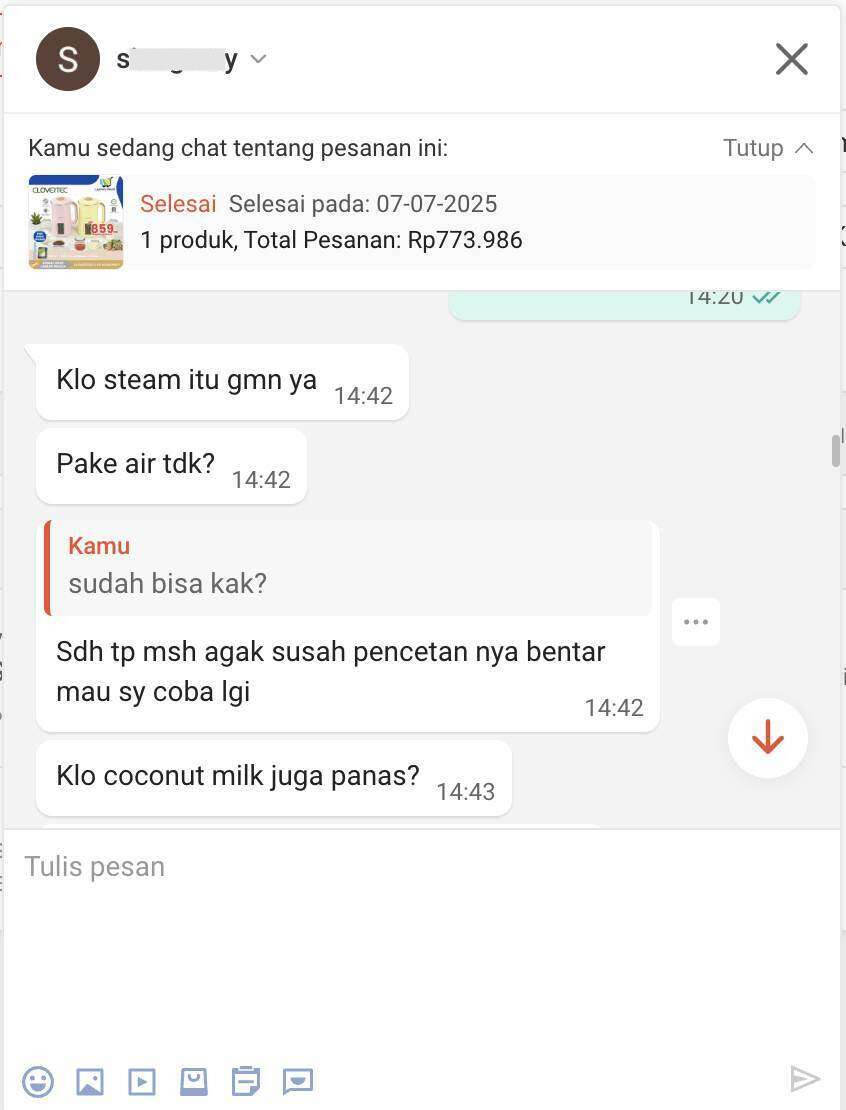
Task: Open the order product thumbnail
Action: pos(76,222)
